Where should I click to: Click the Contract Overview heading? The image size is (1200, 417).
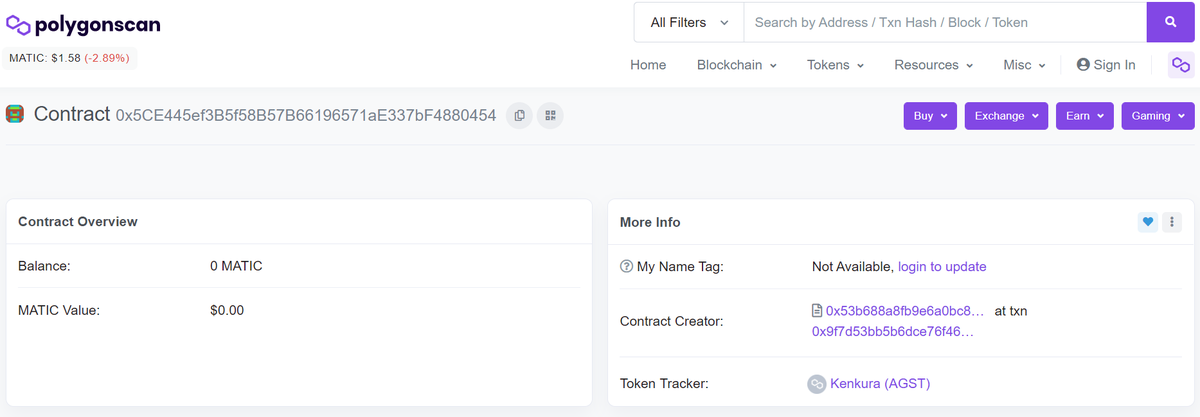click(x=78, y=222)
